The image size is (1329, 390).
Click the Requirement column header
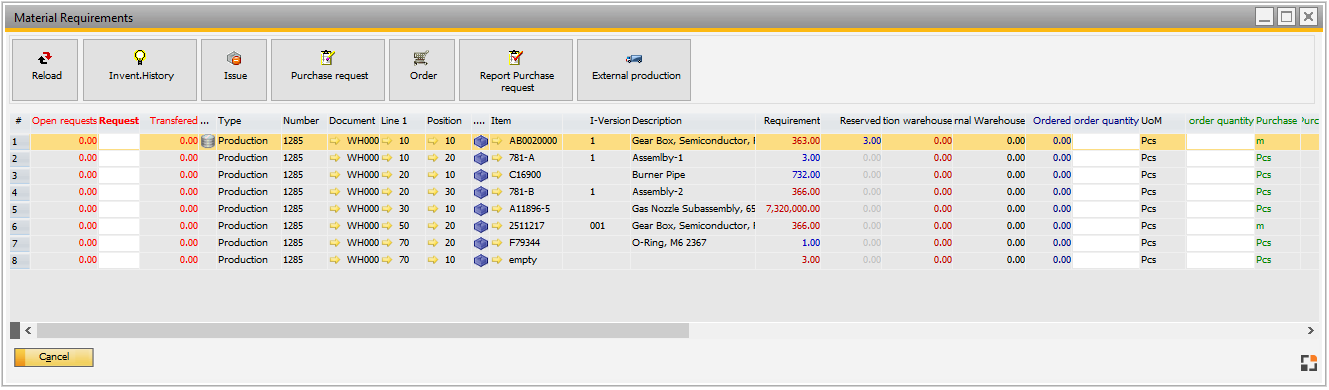click(792, 121)
